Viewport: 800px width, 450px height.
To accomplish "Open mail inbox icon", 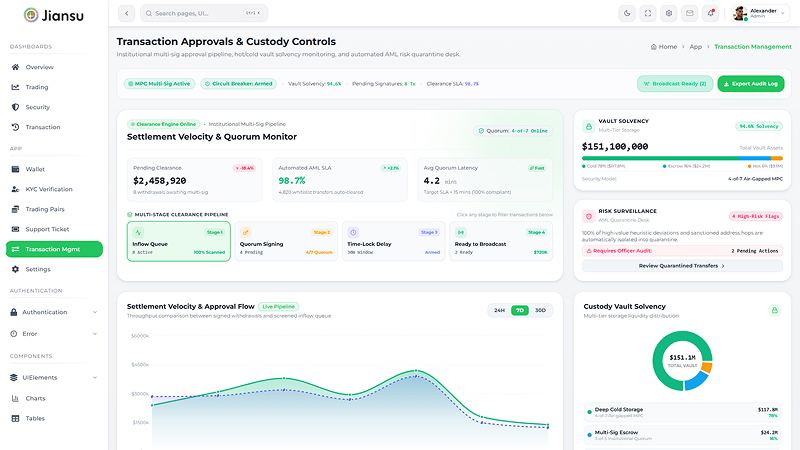I will click(x=690, y=13).
